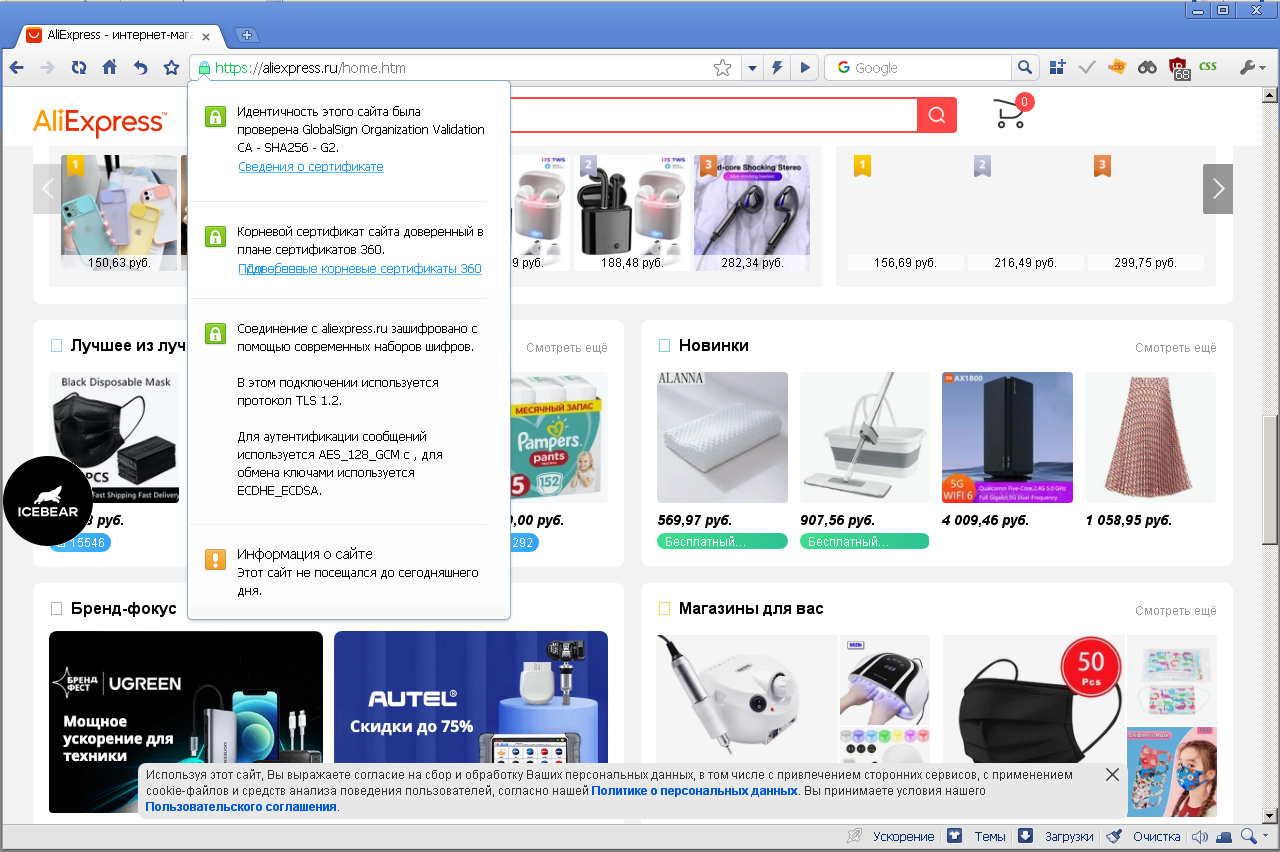Open the trusted root certificates 360 link
The width and height of the screenshot is (1280, 852).
(360, 268)
